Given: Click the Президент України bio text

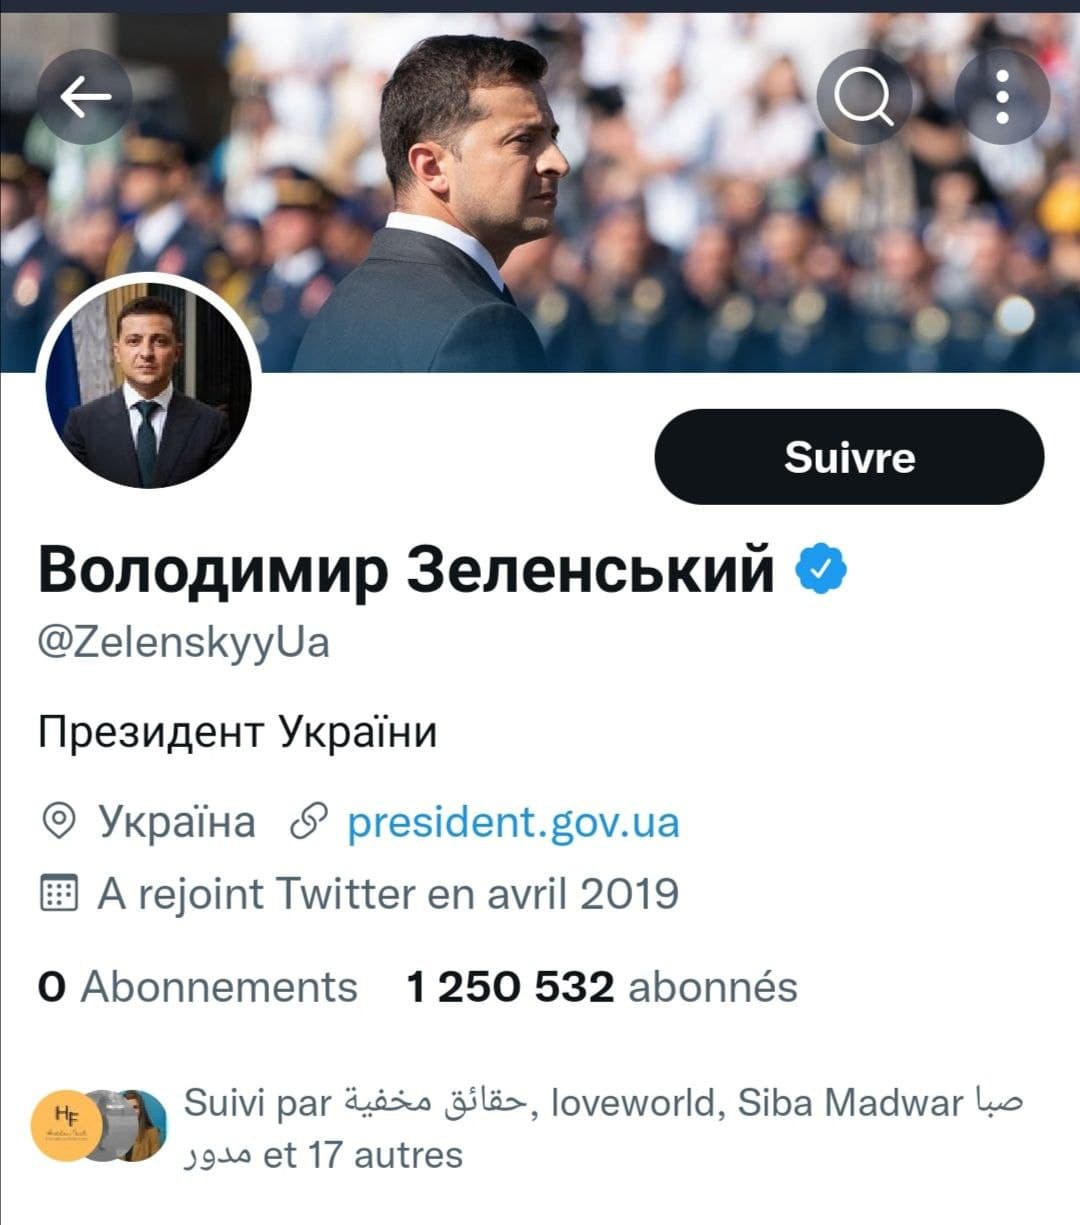Looking at the screenshot, I should [238, 732].
